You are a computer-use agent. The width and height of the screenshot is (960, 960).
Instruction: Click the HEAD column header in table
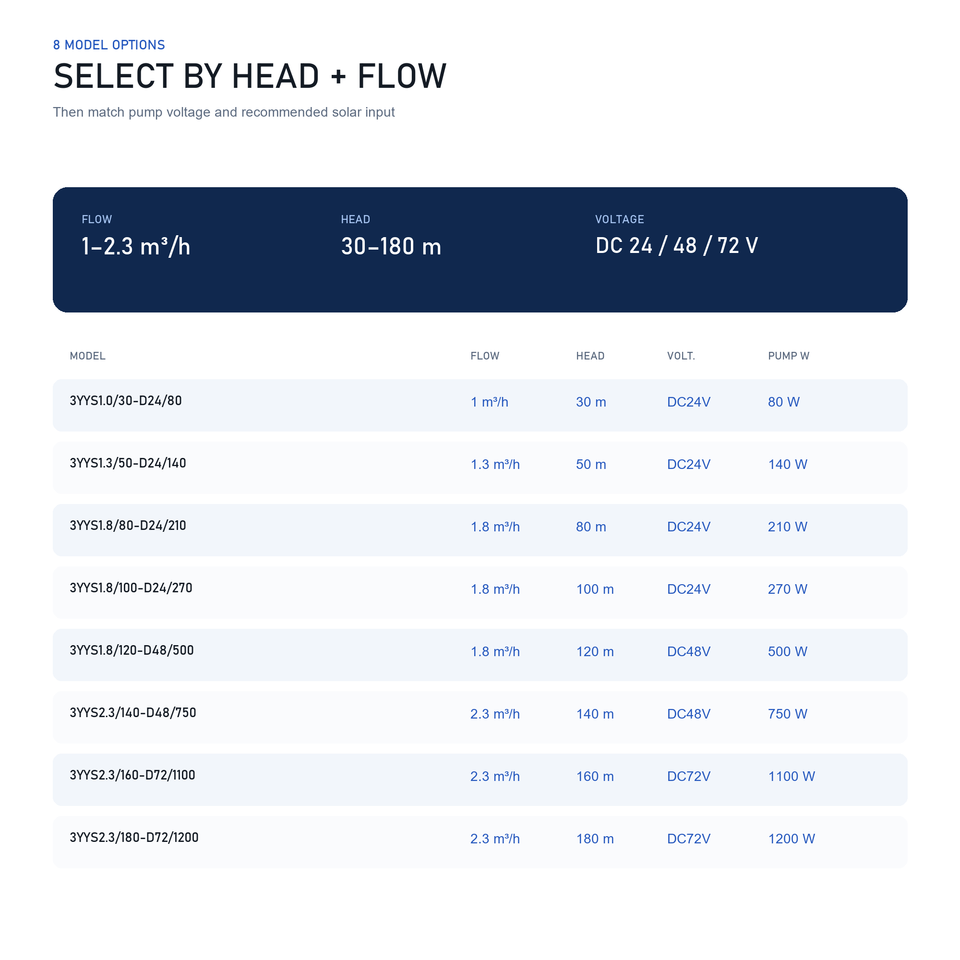[x=590, y=356]
